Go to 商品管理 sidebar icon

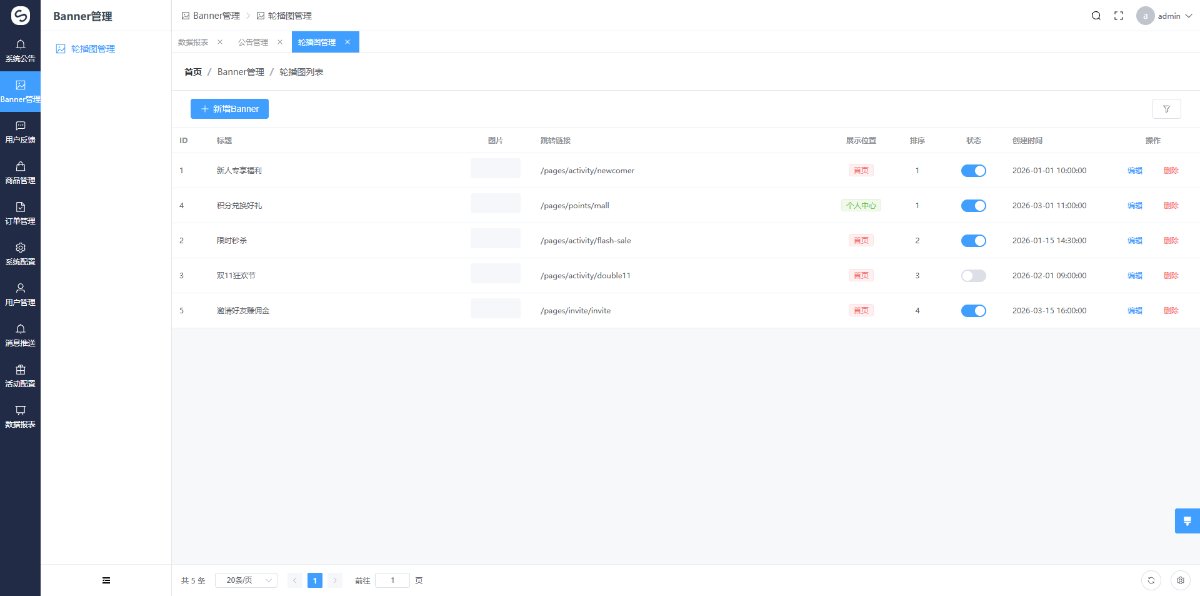[20, 172]
